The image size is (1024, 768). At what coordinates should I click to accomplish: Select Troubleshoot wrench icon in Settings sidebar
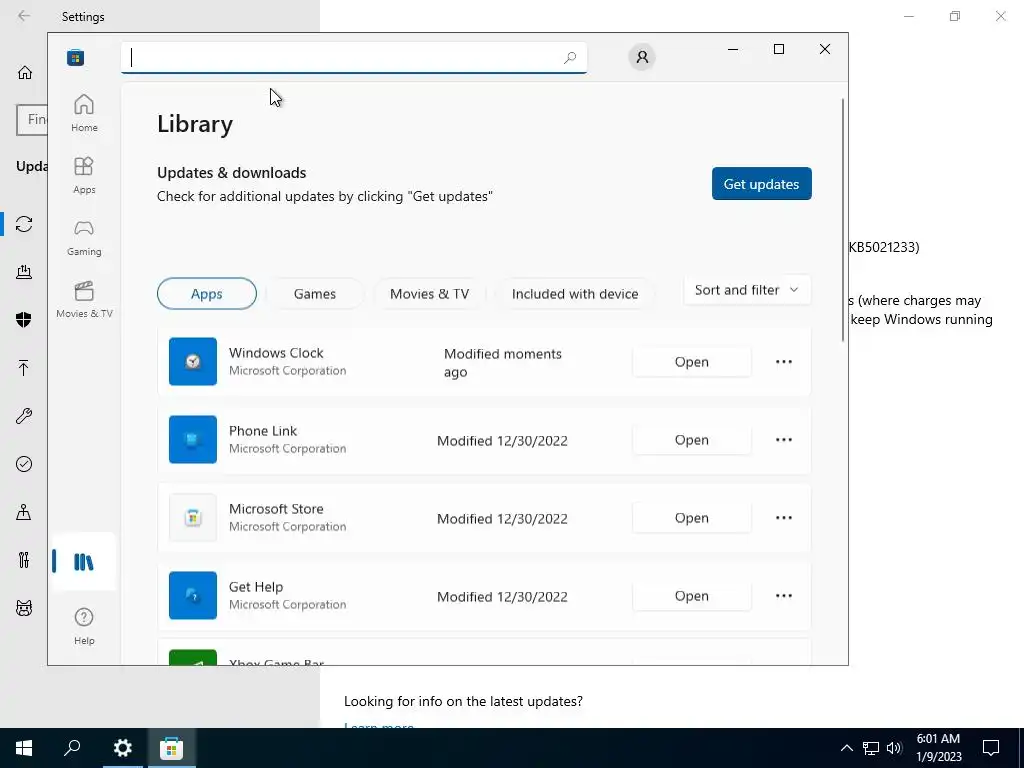(24, 416)
